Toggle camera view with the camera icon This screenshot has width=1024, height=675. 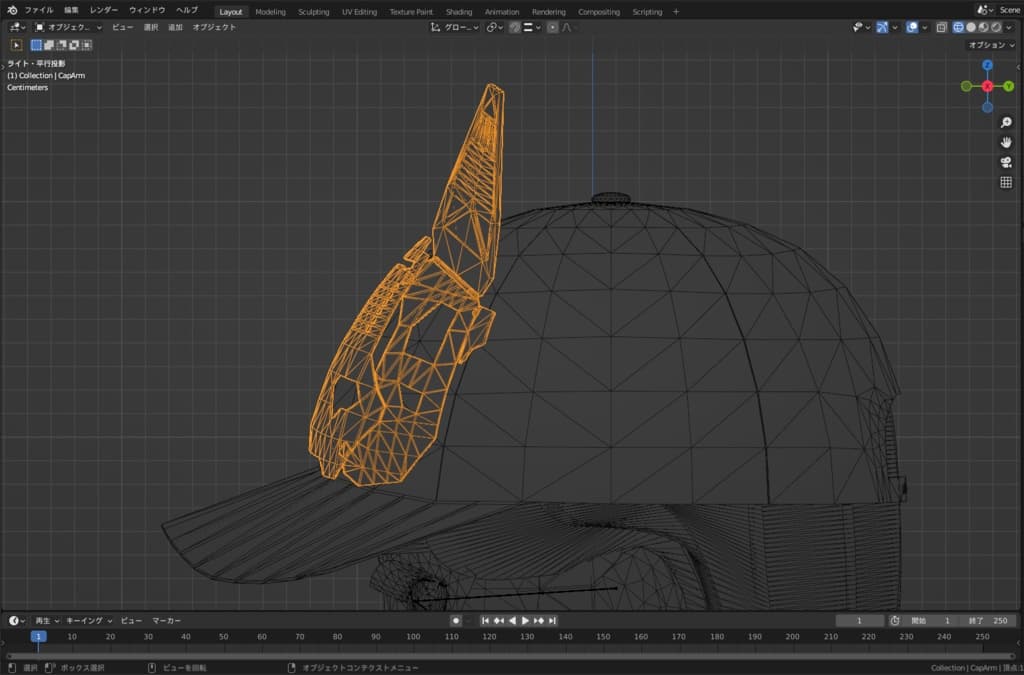coord(1006,162)
